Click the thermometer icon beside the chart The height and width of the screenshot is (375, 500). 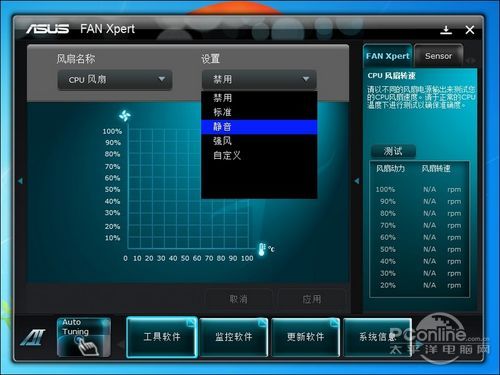[x=262, y=249]
